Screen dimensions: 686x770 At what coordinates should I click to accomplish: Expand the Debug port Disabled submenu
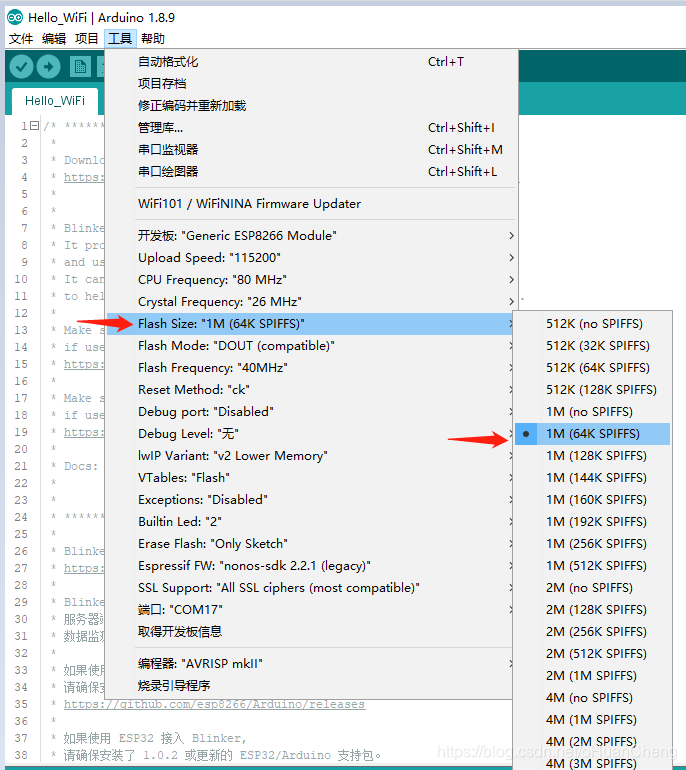310,412
